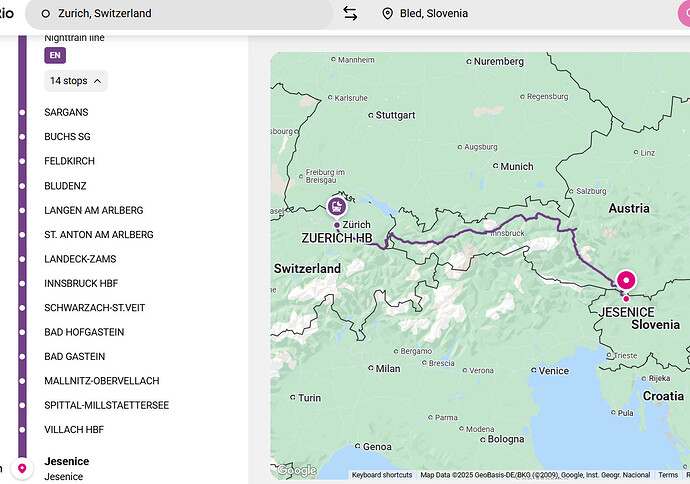Click the JESENICE label on the map
Image resolution: width=690 pixels, height=484 pixels.
point(627,312)
